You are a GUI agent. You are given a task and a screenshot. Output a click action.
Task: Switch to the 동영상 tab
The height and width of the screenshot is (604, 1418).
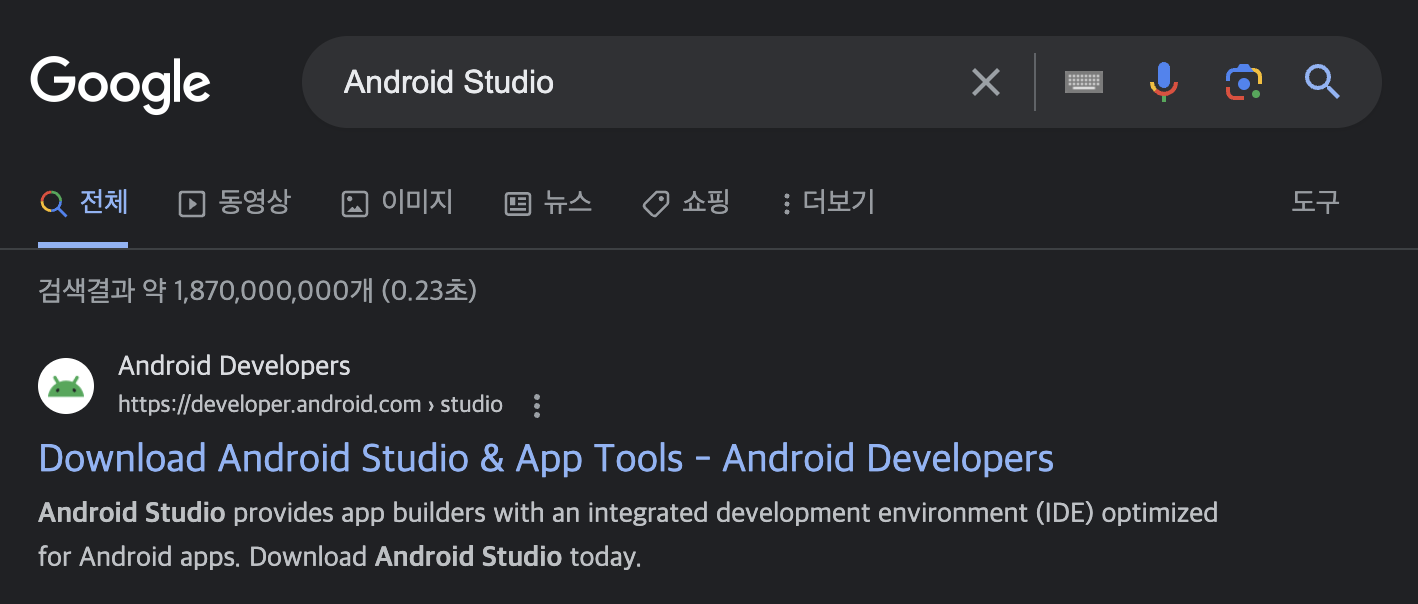(x=234, y=203)
